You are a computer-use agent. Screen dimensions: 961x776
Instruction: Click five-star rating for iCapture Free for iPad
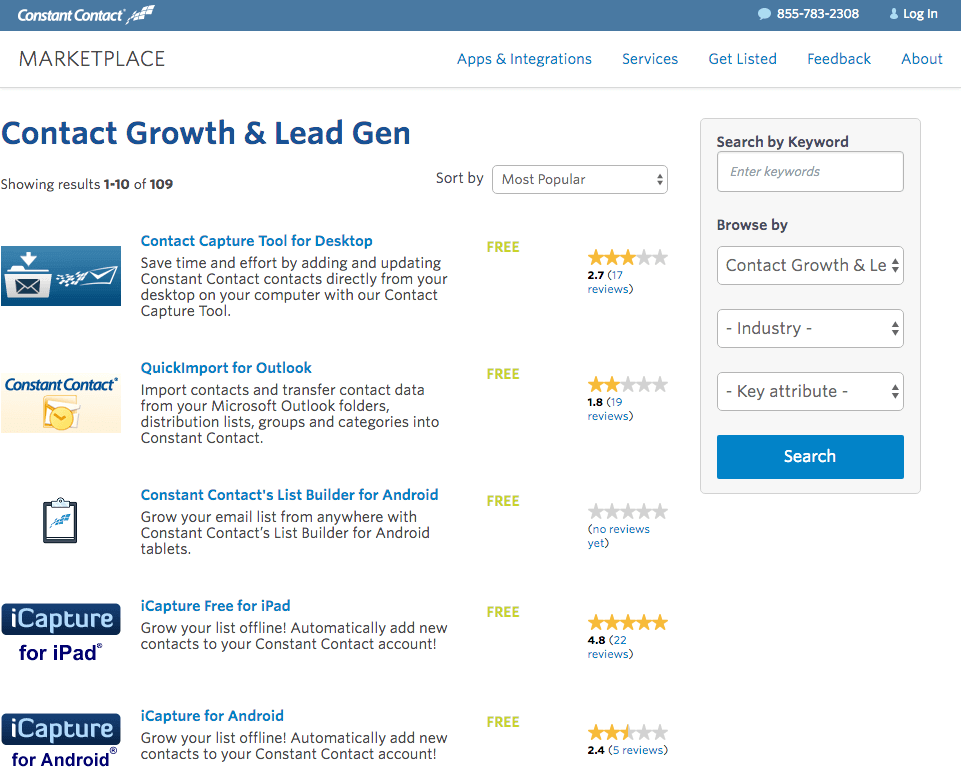point(628,623)
